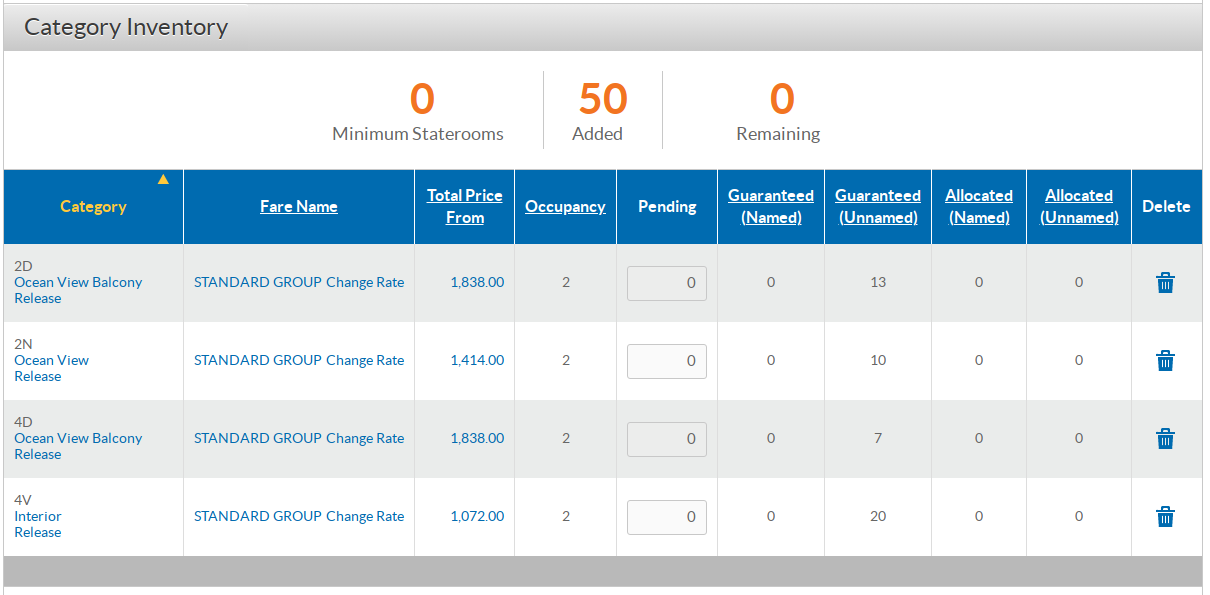Sort by Total Price From column
1210x595 pixels.
coord(464,207)
